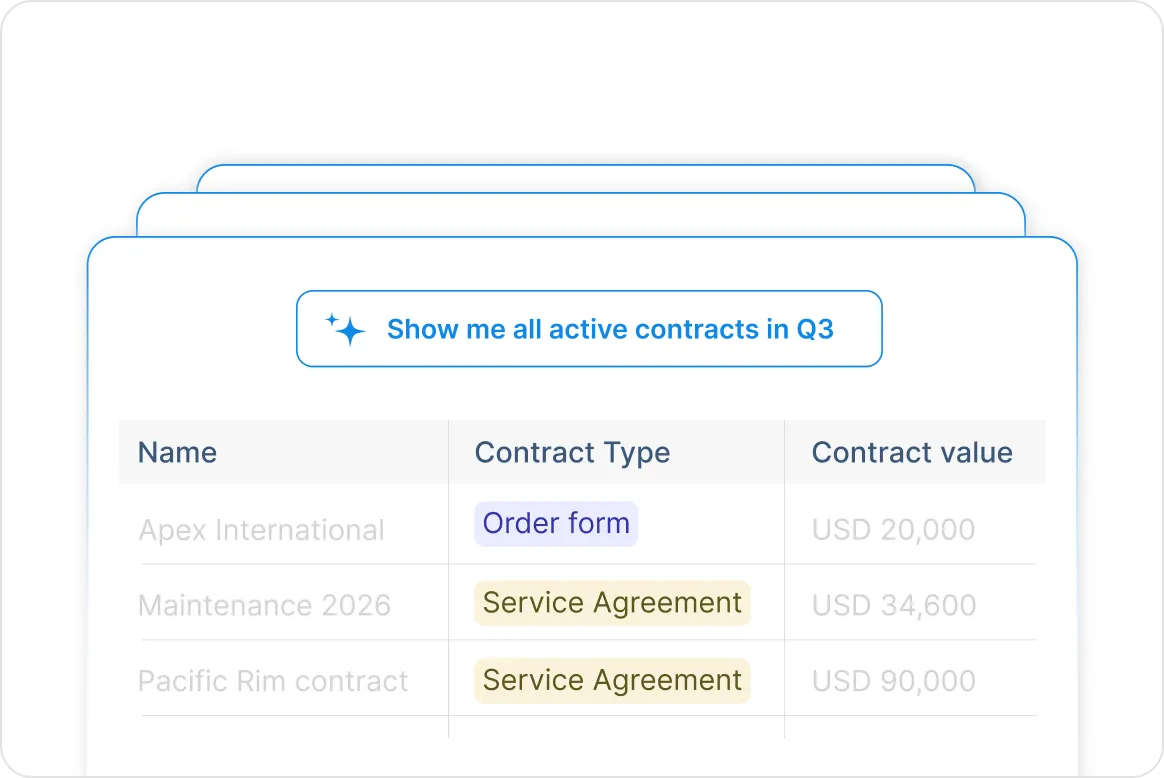Click the empty Contract Type cell below last row
This screenshot has height=778, width=1164.
click(x=616, y=727)
